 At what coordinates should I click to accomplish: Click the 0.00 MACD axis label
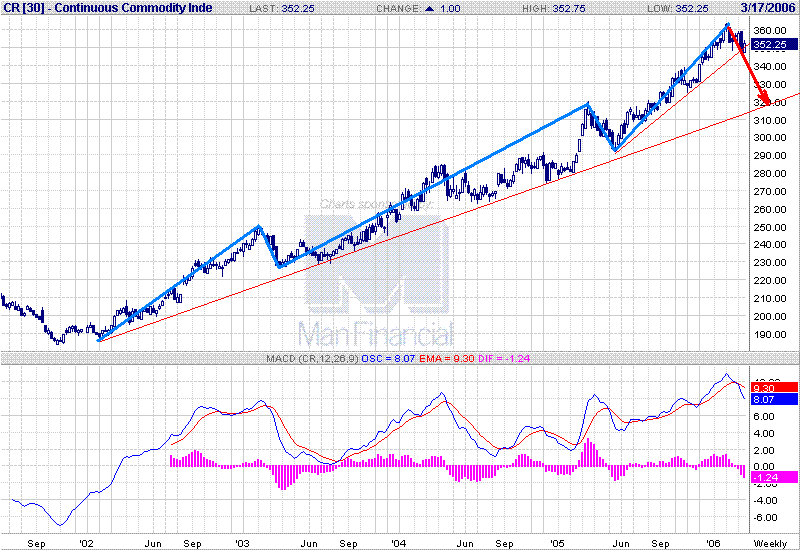tap(764, 466)
